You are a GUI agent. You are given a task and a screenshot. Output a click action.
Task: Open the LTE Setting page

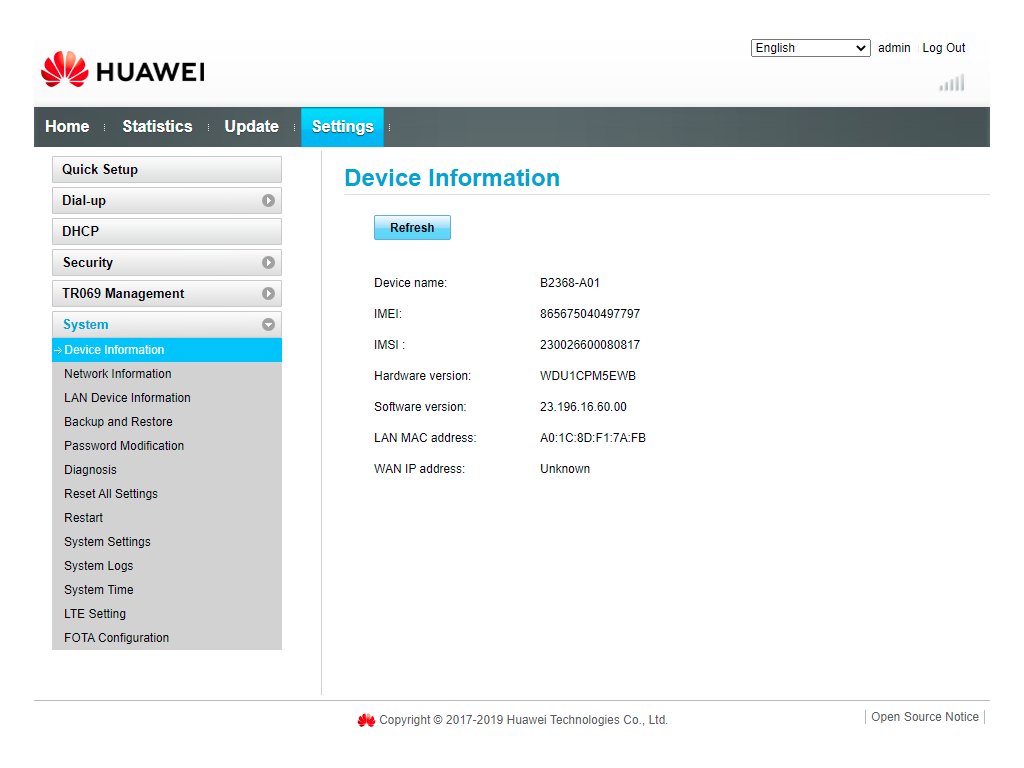pos(95,614)
